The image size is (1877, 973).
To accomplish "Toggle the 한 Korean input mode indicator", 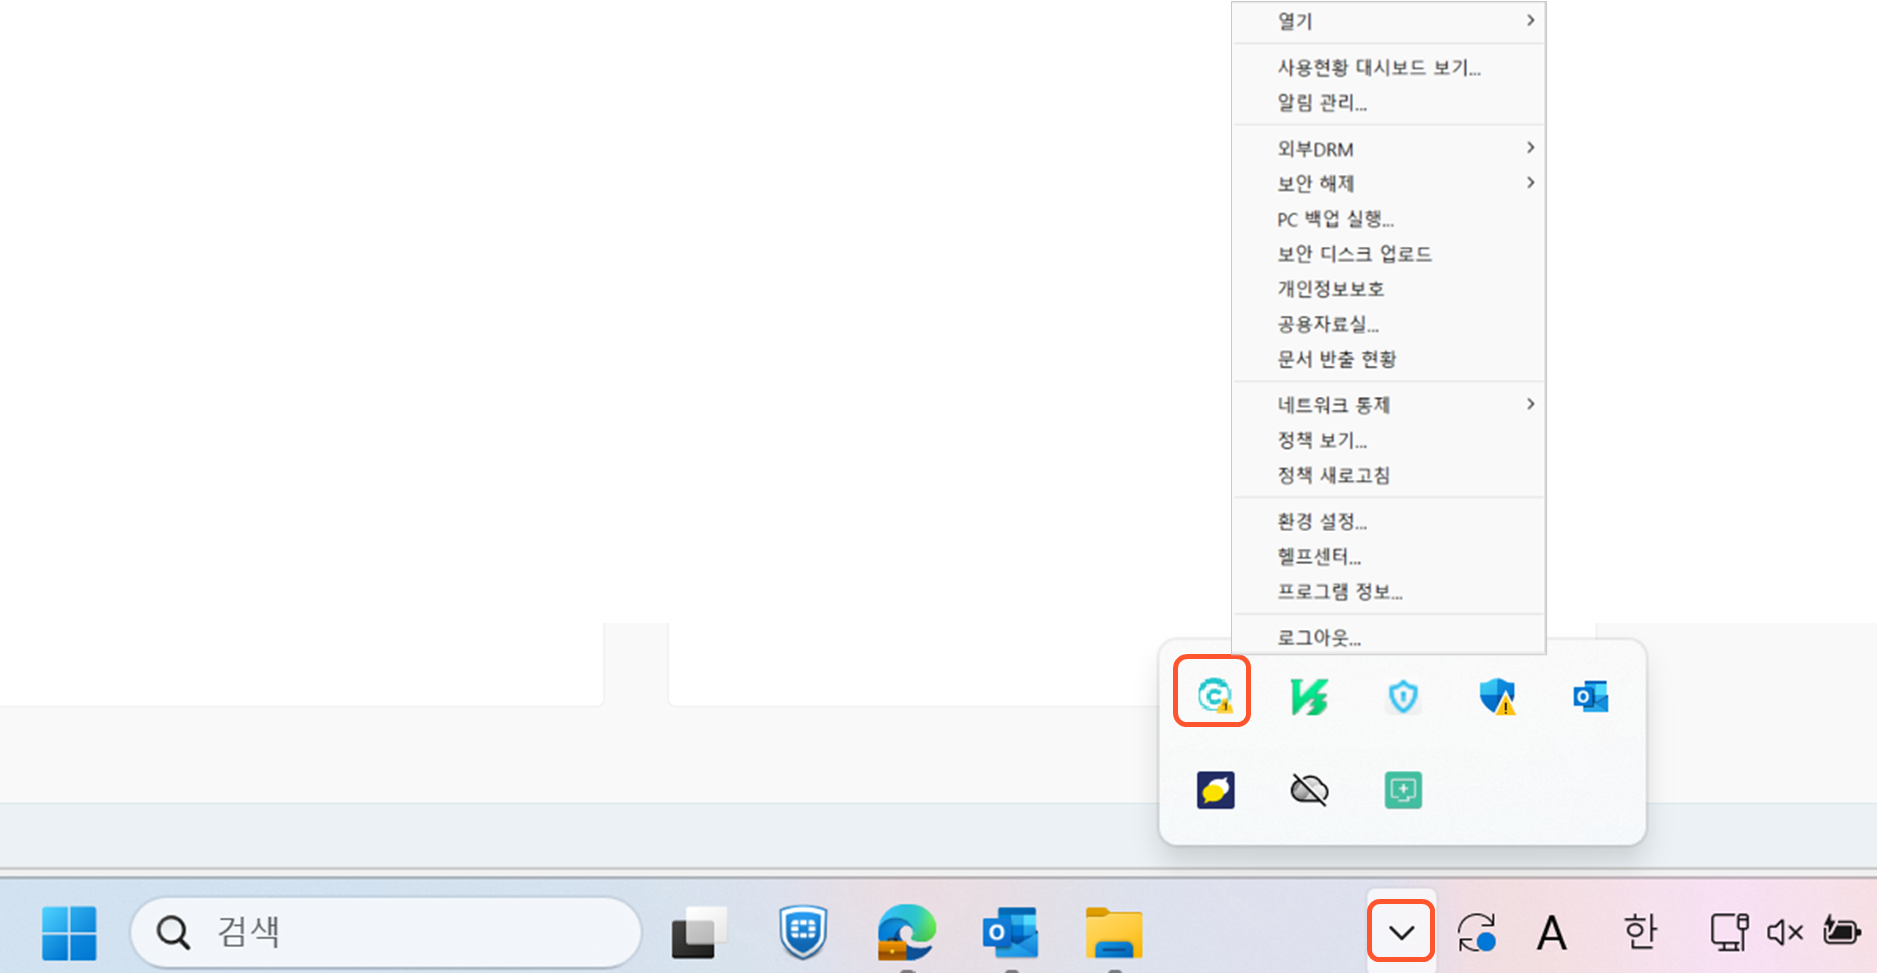I will [1640, 932].
